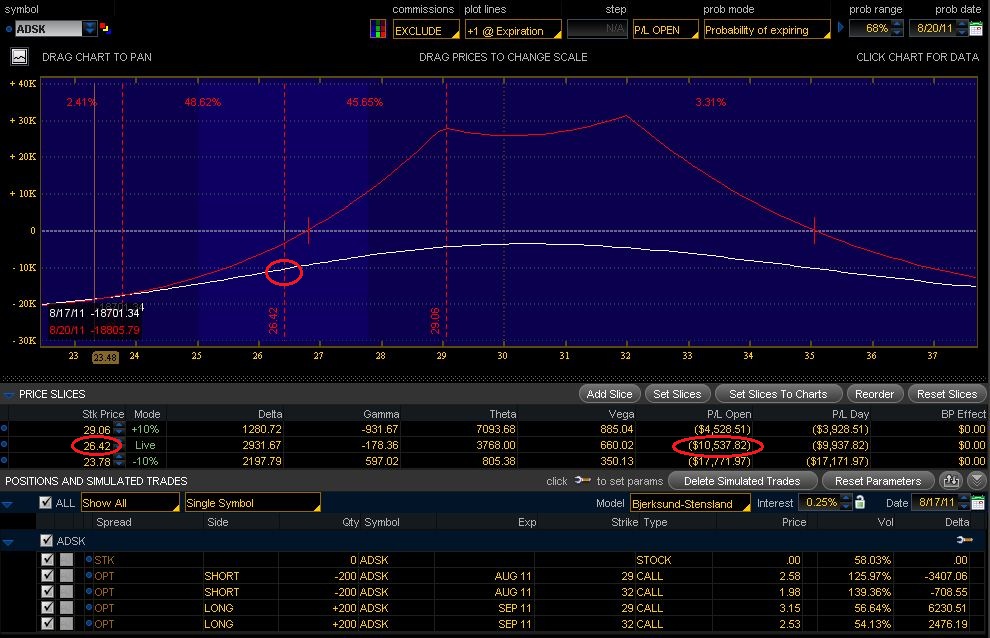Open the P/L OPEN dropdown
The height and width of the screenshot is (638, 990).
point(665,30)
